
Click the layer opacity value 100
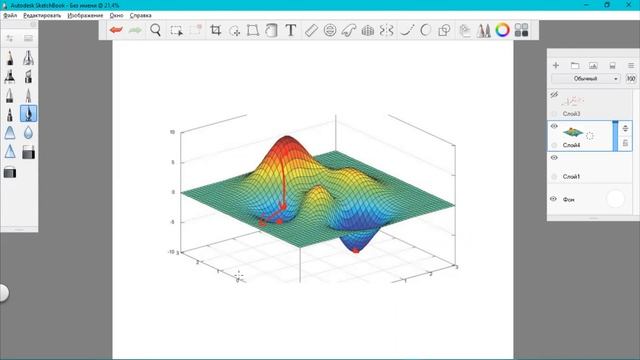pos(631,78)
